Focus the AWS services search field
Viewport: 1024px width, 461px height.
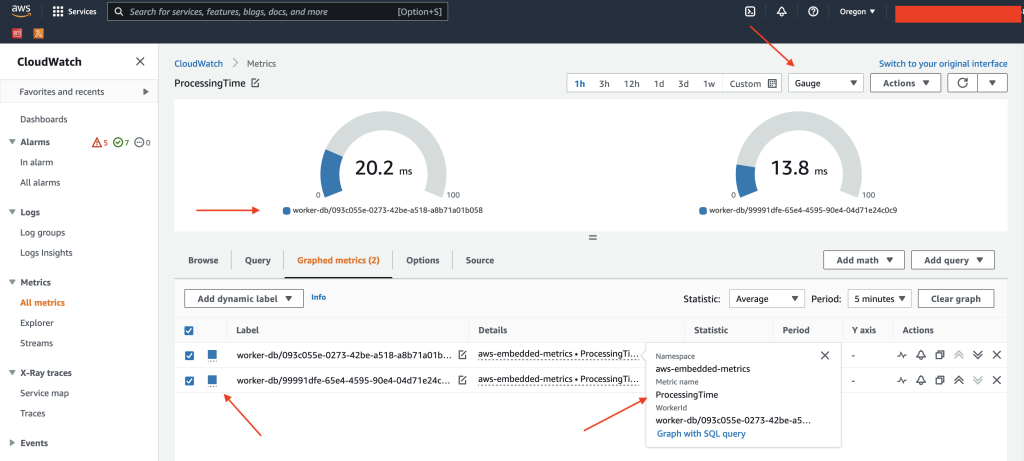tap(278, 12)
